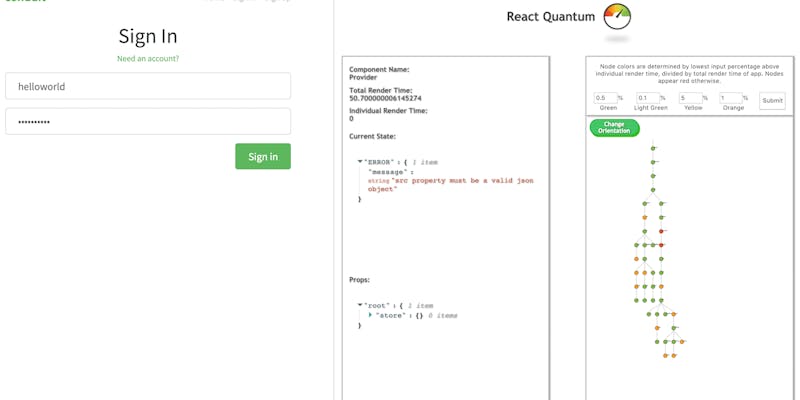
Task: Click the Green percentage input showing 0.5
Action: pos(606,98)
